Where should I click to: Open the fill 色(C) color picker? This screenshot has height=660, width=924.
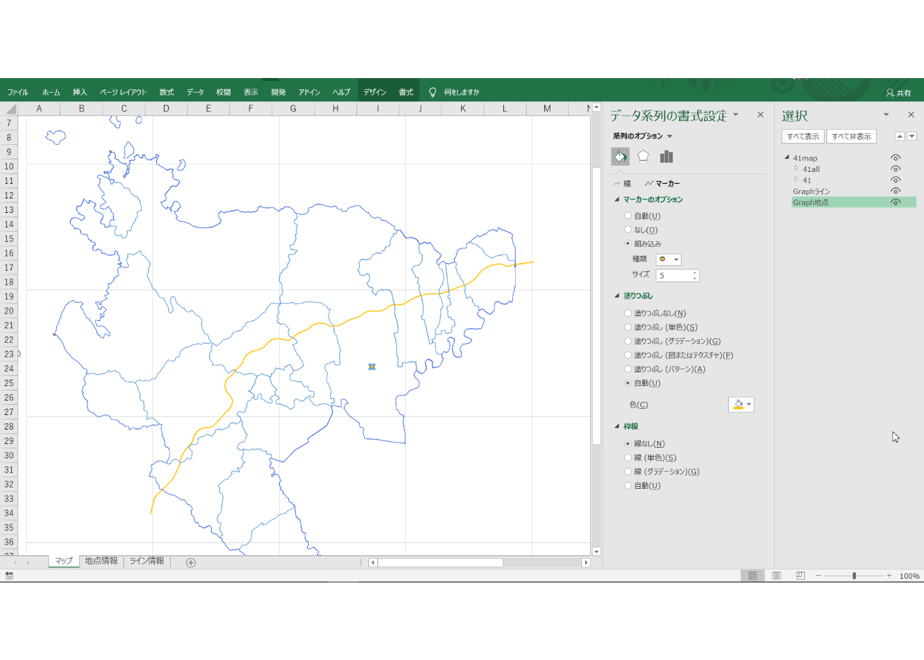click(741, 404)
